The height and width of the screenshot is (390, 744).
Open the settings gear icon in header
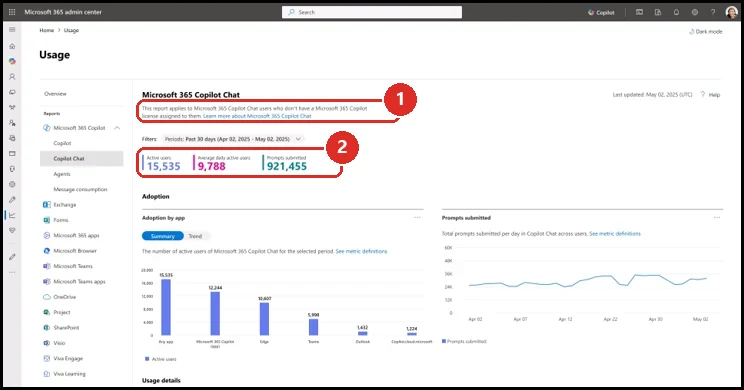(x=695, y=12)
